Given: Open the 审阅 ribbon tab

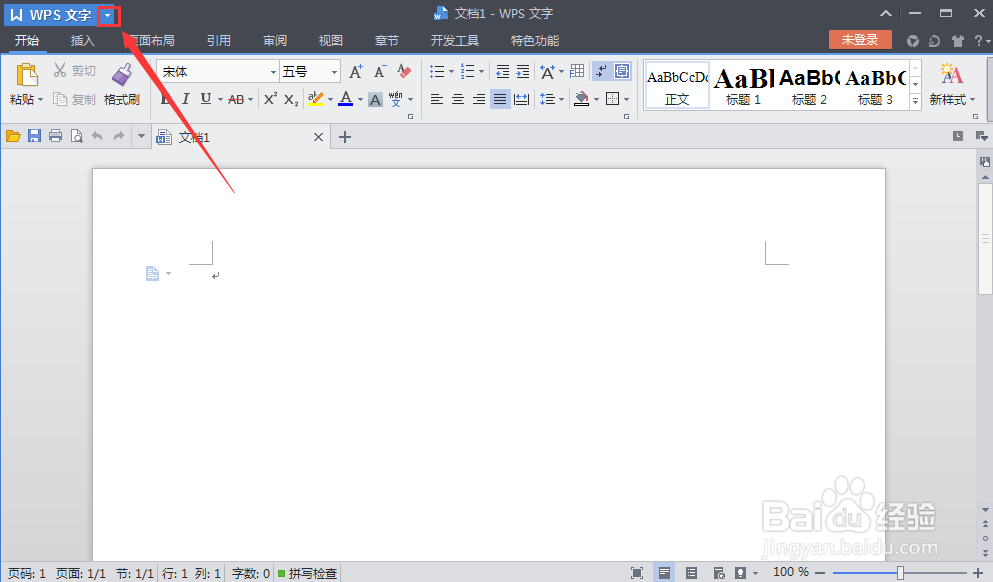Looking at the screenshot, I should coord(274,41).
